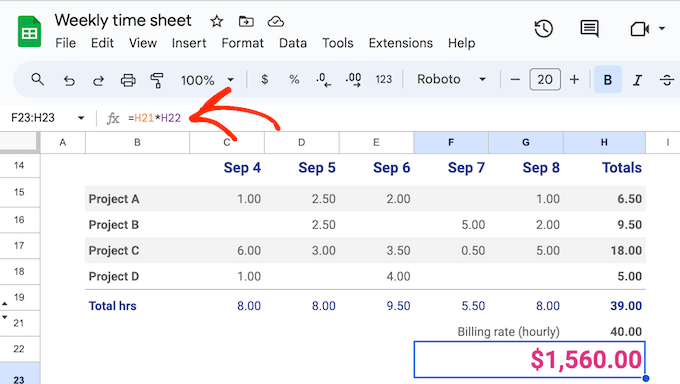Toggle italic formatting
680x384 pixels.
point(637,80)
